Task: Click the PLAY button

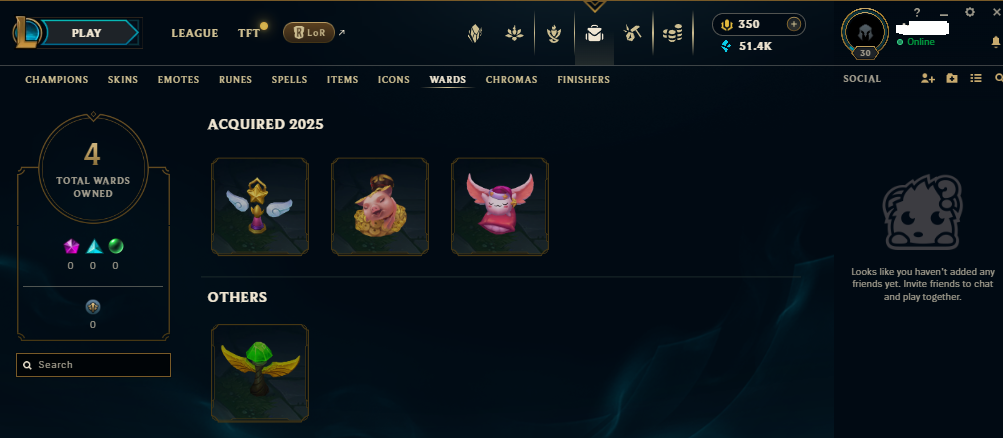Action: pyautogui.click(x=86, y=33)
